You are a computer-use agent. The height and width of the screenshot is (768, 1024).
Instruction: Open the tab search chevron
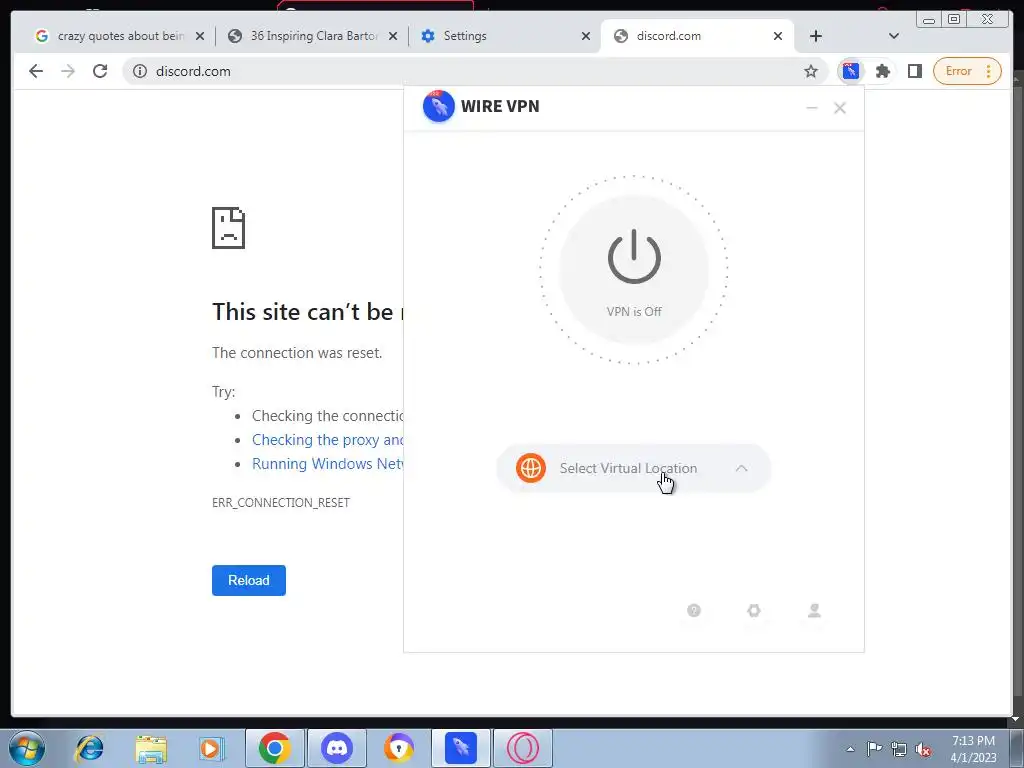click(894, 36)
